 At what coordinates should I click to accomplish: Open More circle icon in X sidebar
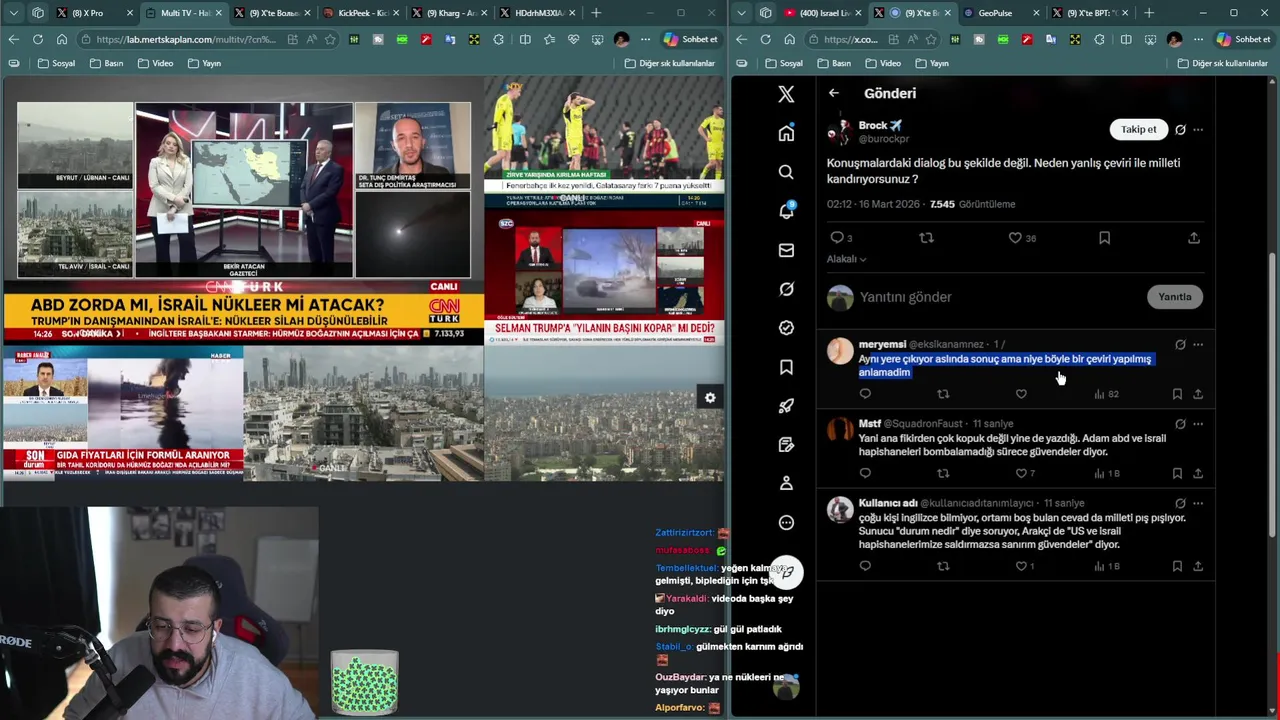tap(786, 522)
